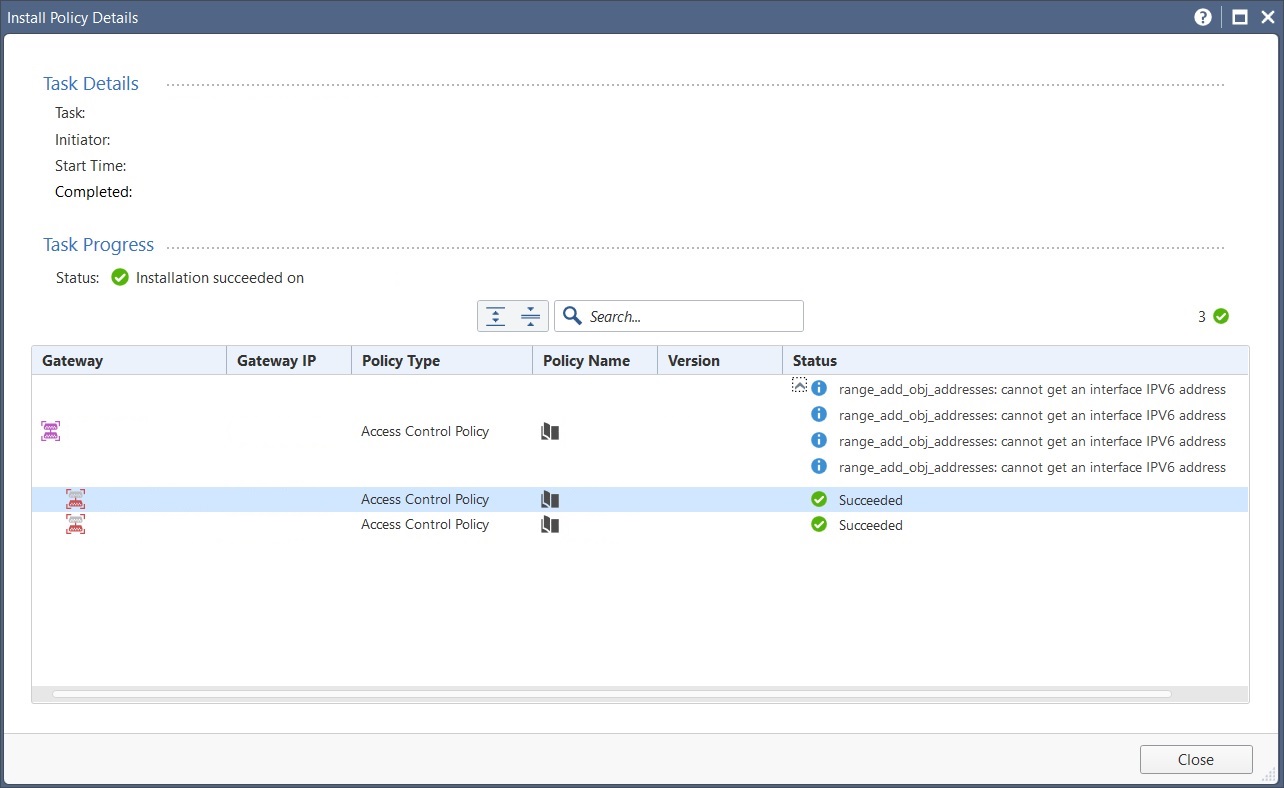Viewport: 1284px width, 788px height.
Task: Sort by the Policy Type column header
Action: tap(442, 360)
